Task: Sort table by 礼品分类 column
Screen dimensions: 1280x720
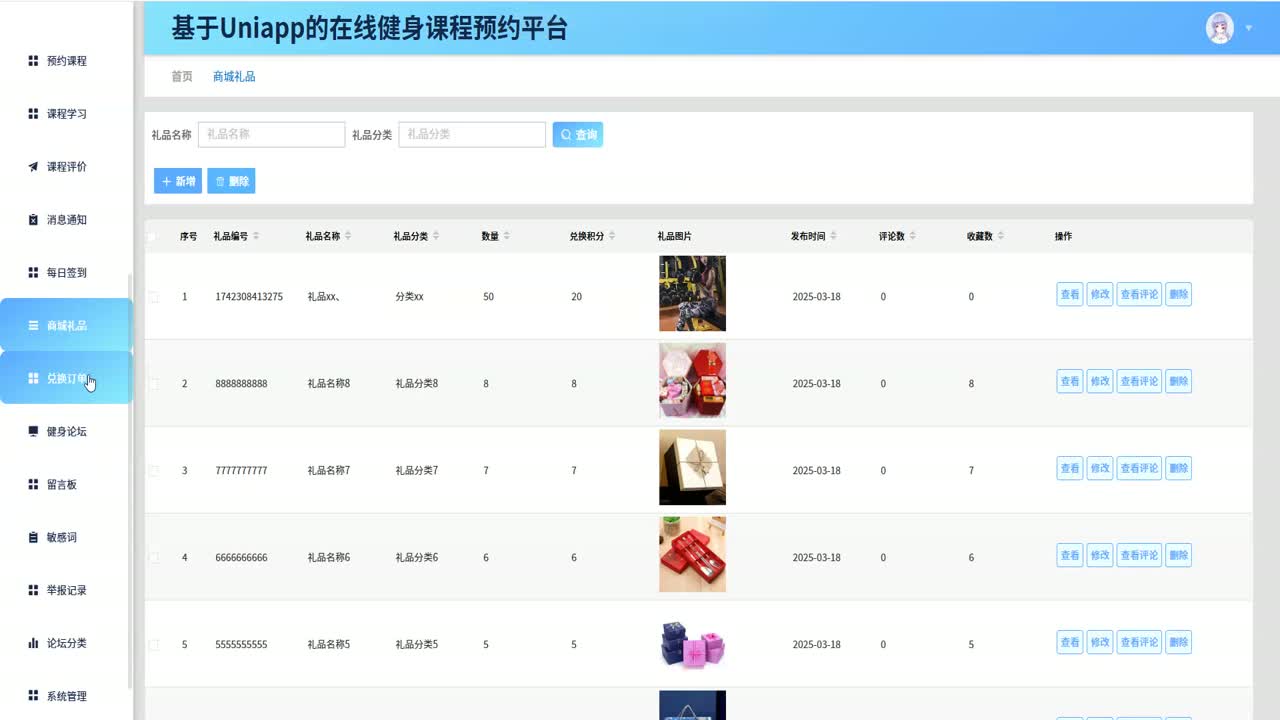Action: tap(436, 236)
